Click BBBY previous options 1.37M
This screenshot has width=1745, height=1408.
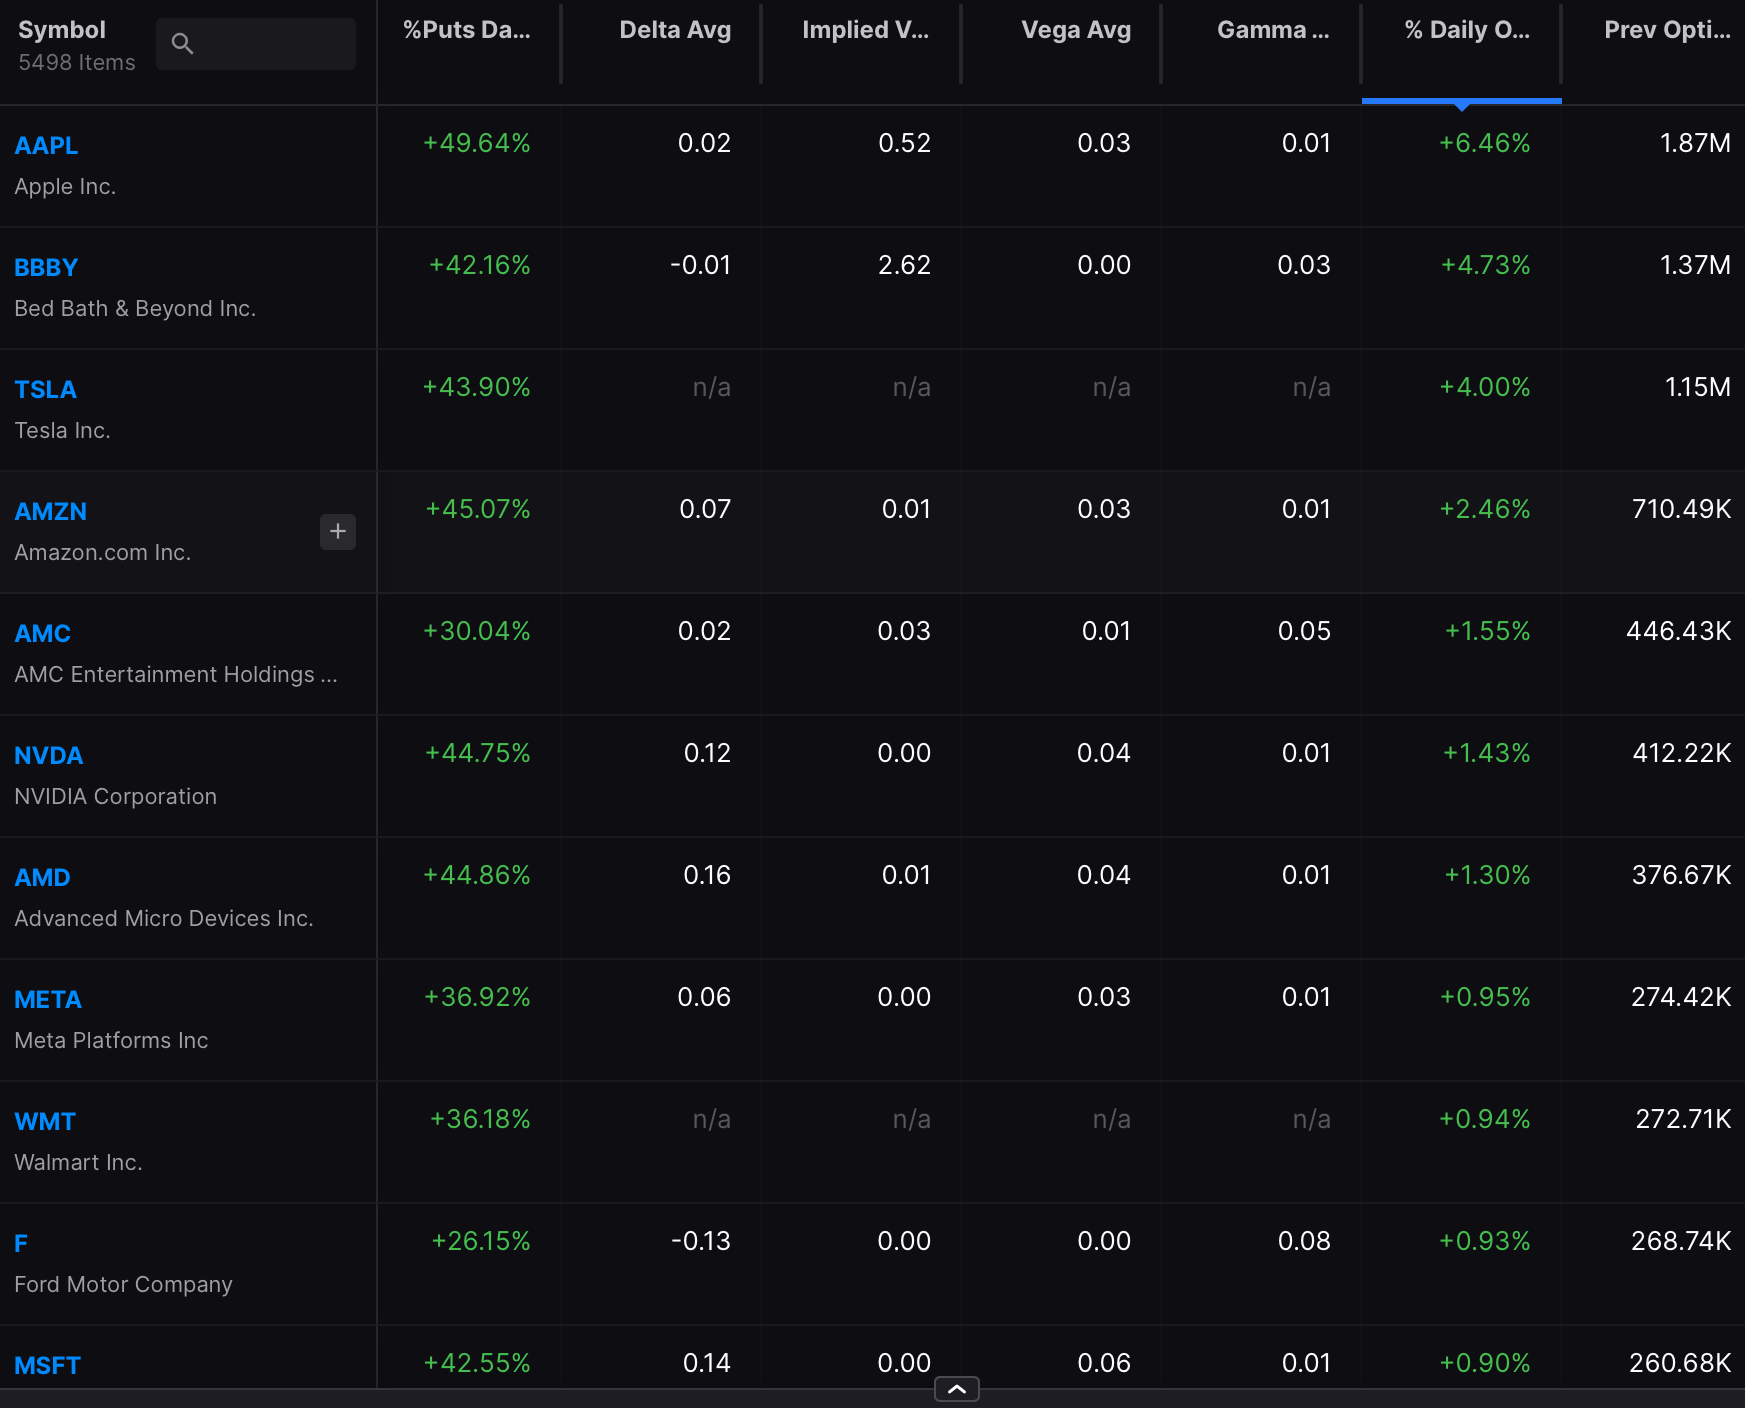1695,265
